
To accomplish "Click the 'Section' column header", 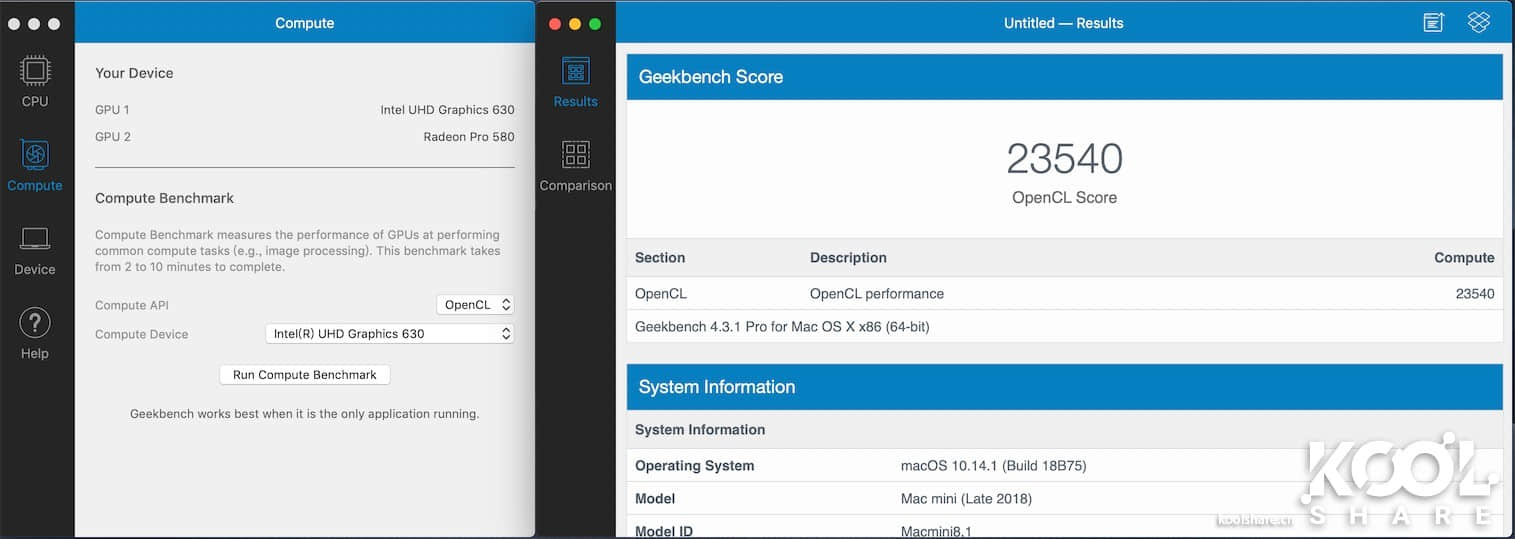I will point(660,258).
